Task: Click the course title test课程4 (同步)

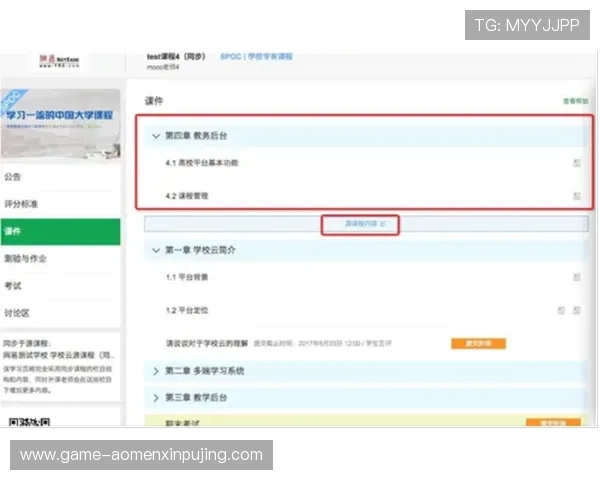Action: pyautogui.click(x=176, y=57)
